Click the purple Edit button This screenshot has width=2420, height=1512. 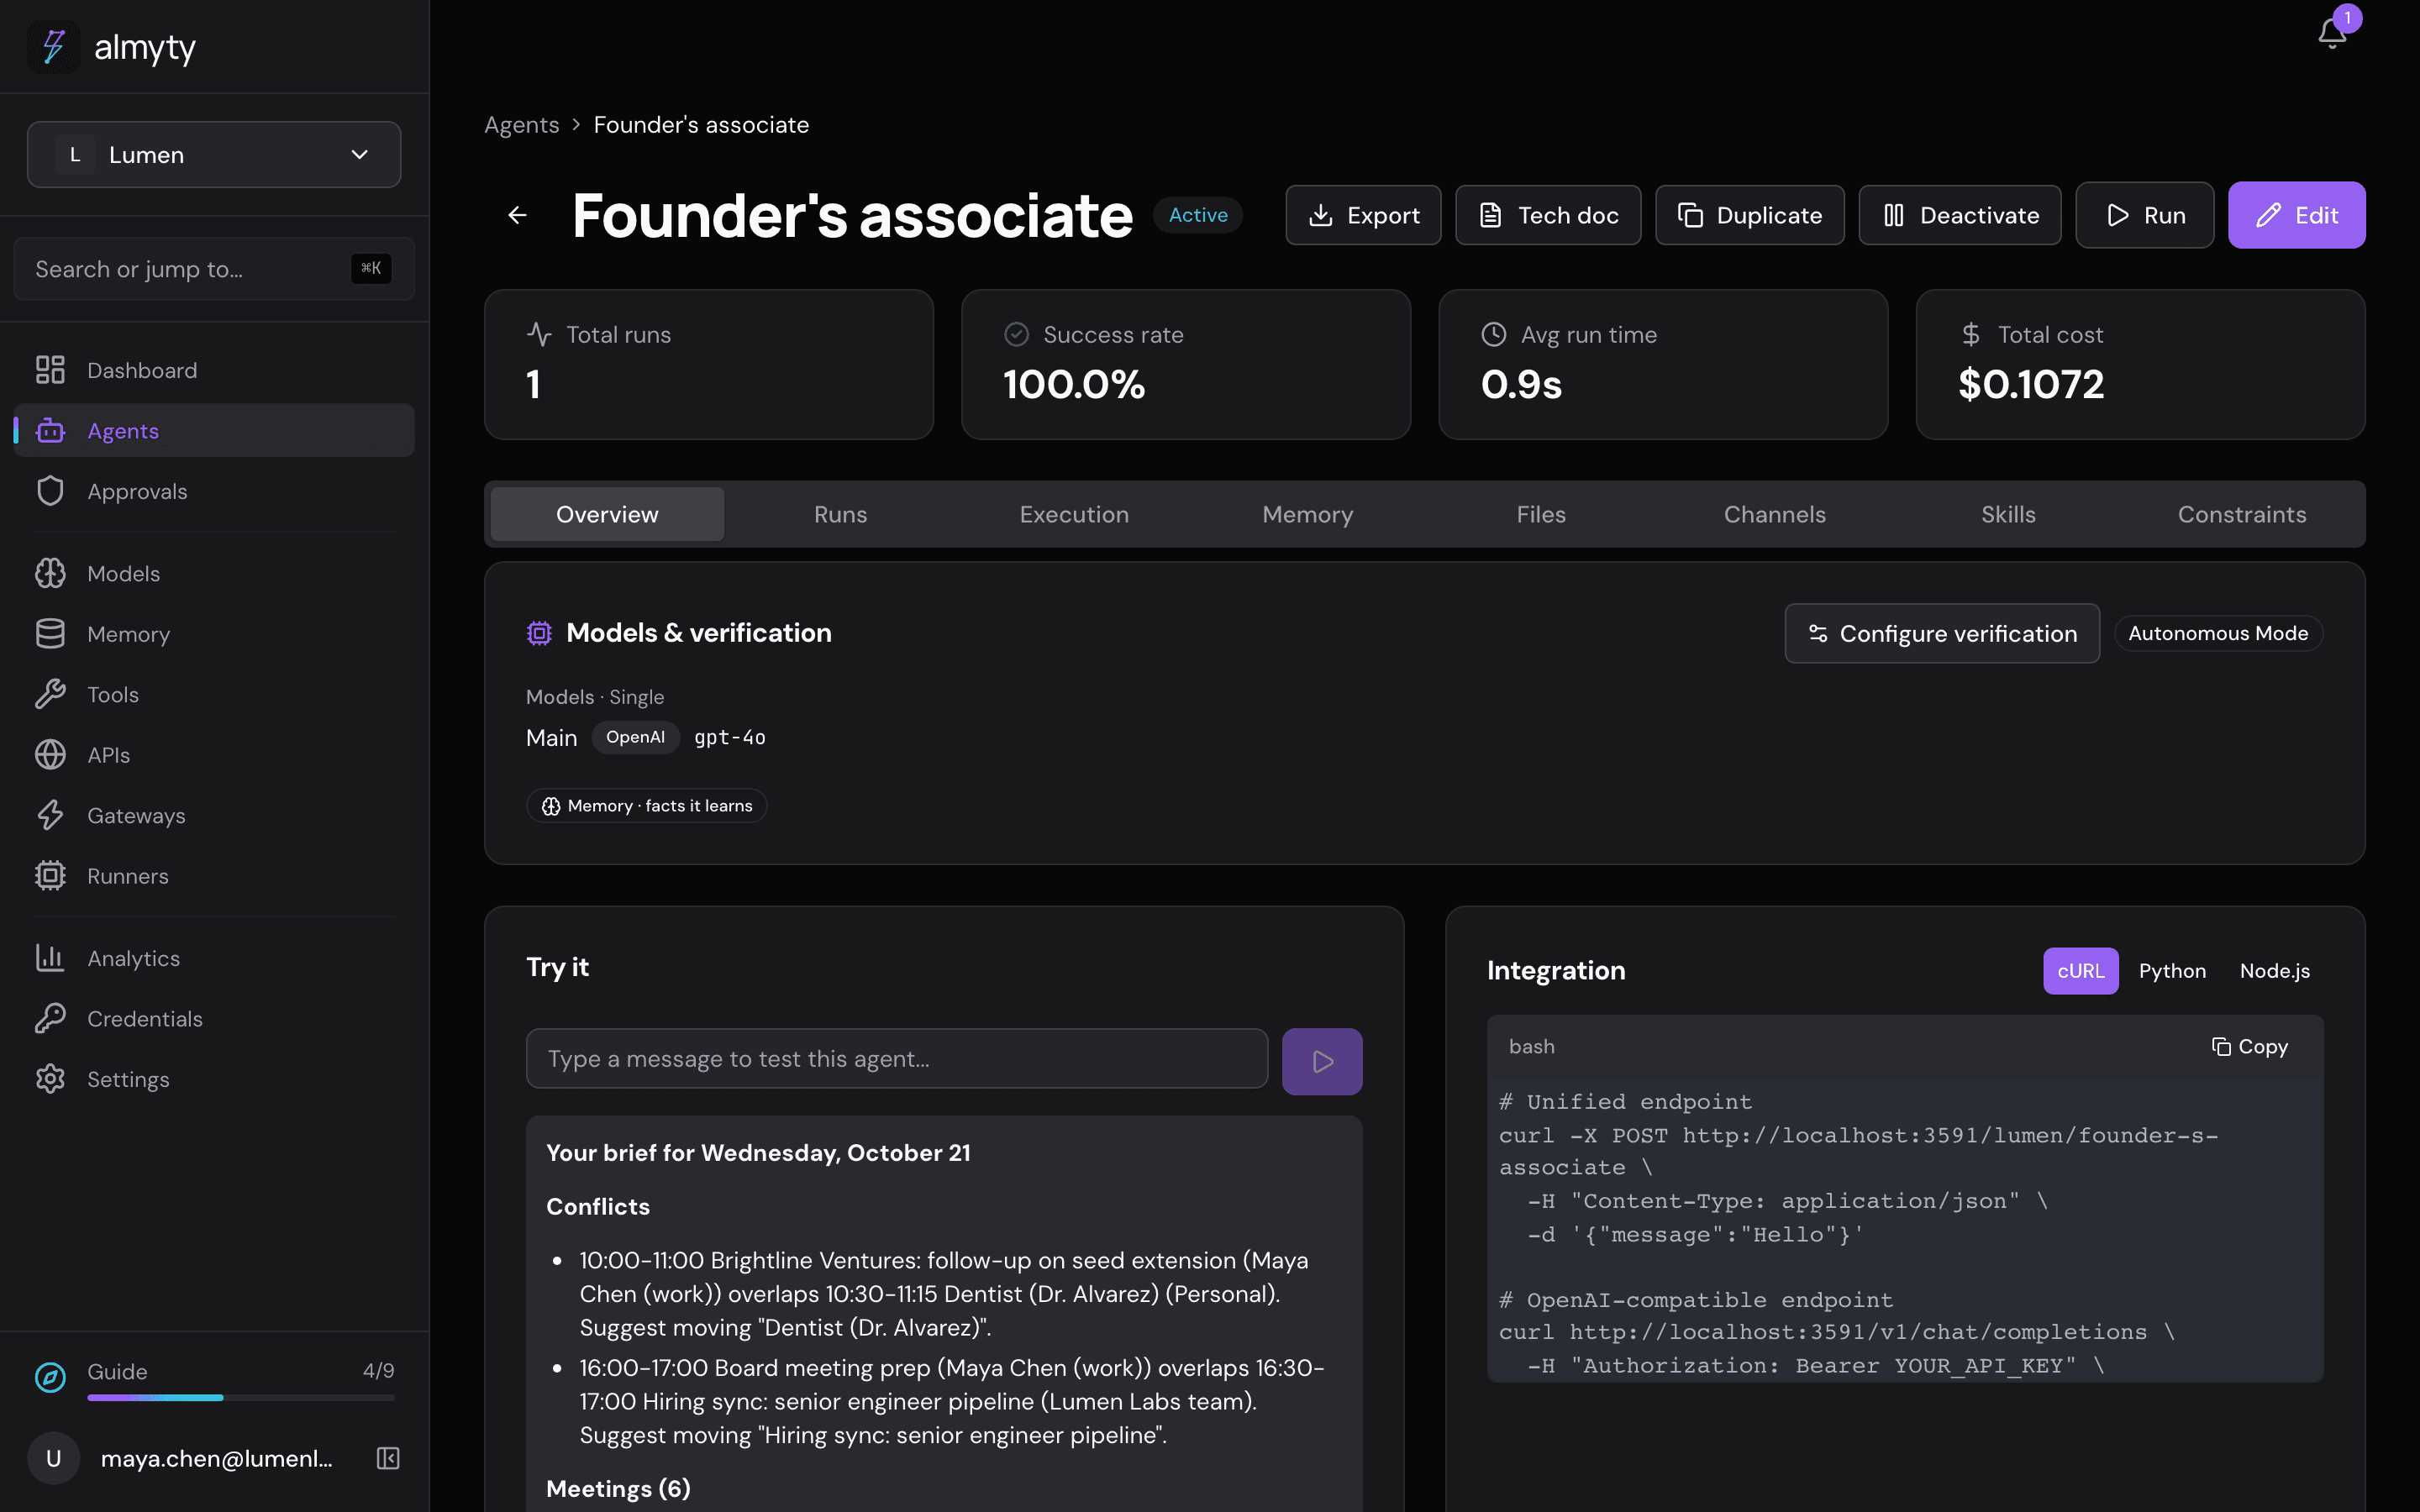point(2296,215)
